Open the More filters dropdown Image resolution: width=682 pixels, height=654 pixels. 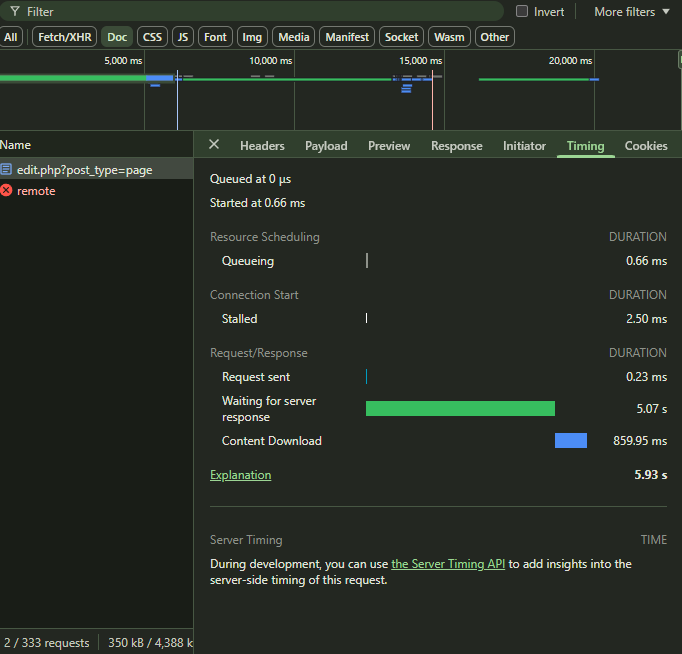(631, 12)
